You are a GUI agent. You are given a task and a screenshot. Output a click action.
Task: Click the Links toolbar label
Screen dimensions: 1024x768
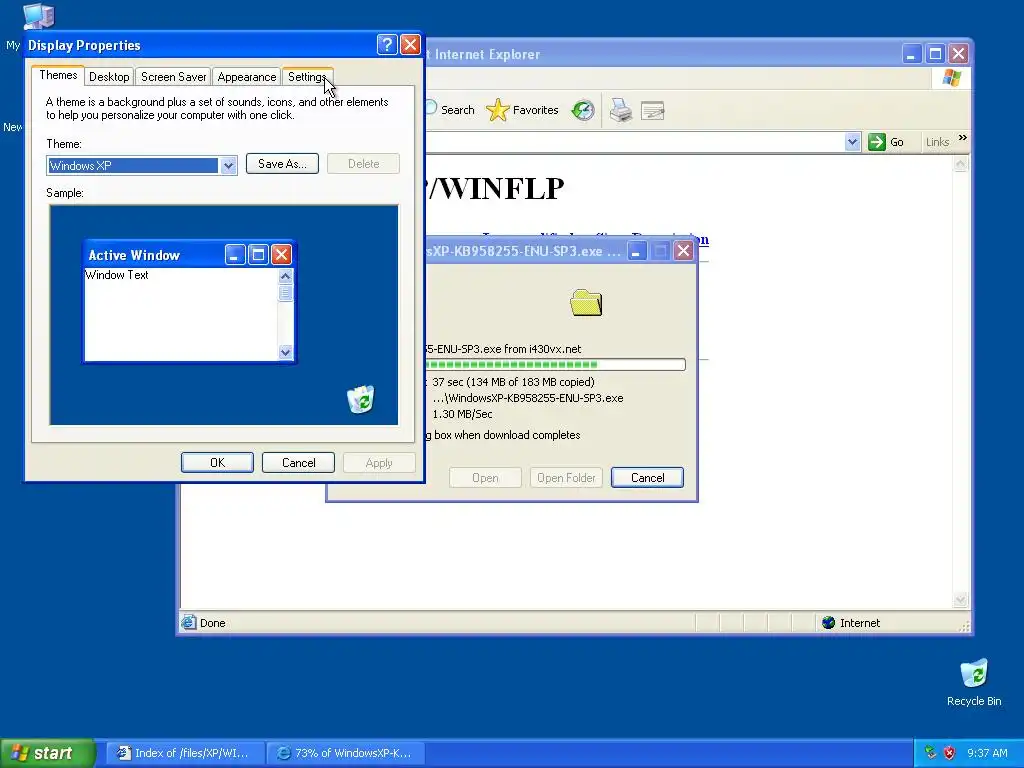tap(937, 142)
